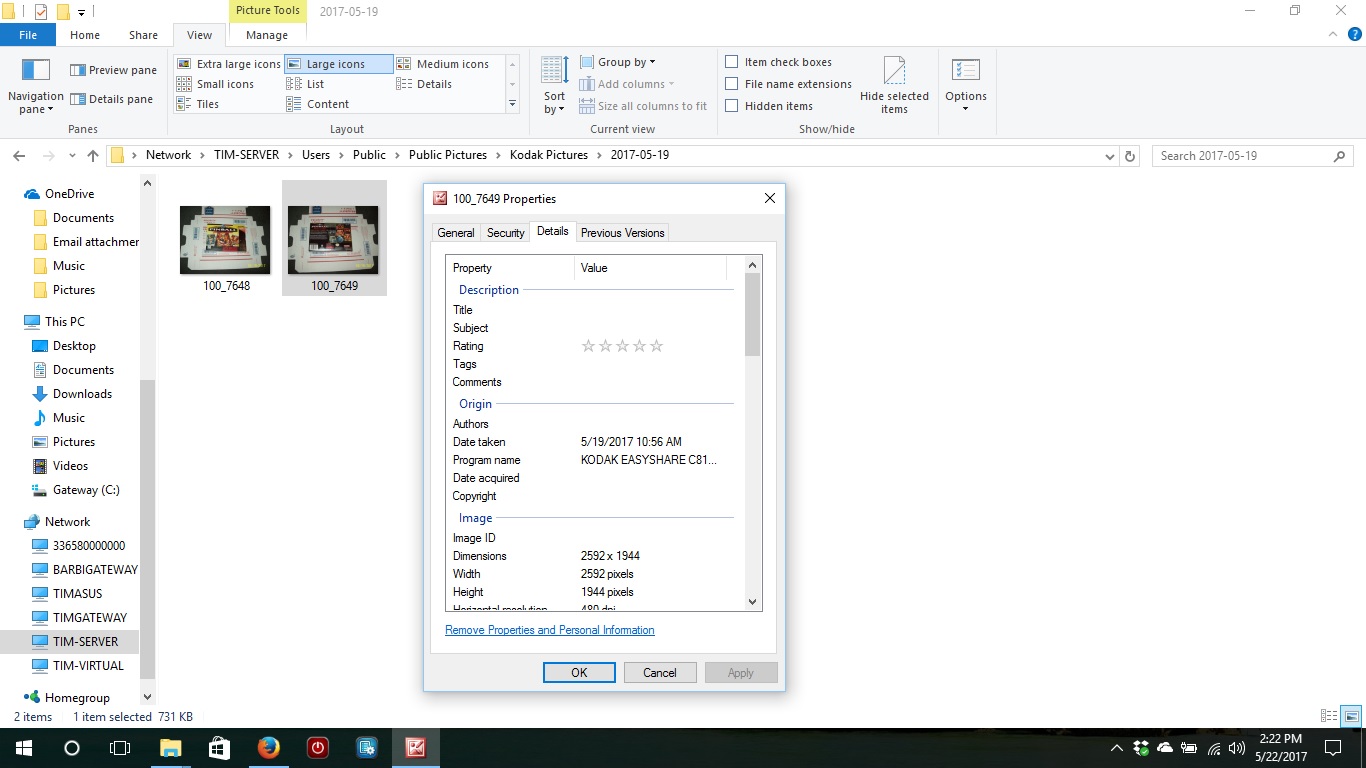This screenshot has height=768, width=1366.
Task: Open the Options icon in ribbon
Action: click(x=965, y=71)
